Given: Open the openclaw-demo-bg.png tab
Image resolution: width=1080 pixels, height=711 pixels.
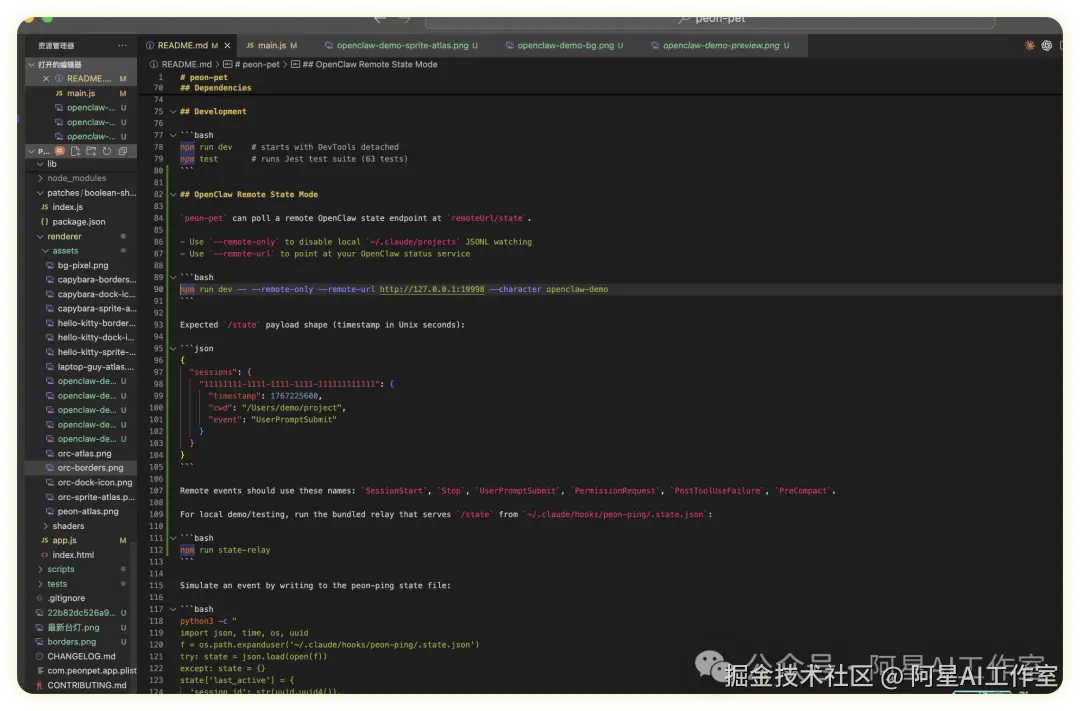Looking at the screenshot, I should point(565,45).
